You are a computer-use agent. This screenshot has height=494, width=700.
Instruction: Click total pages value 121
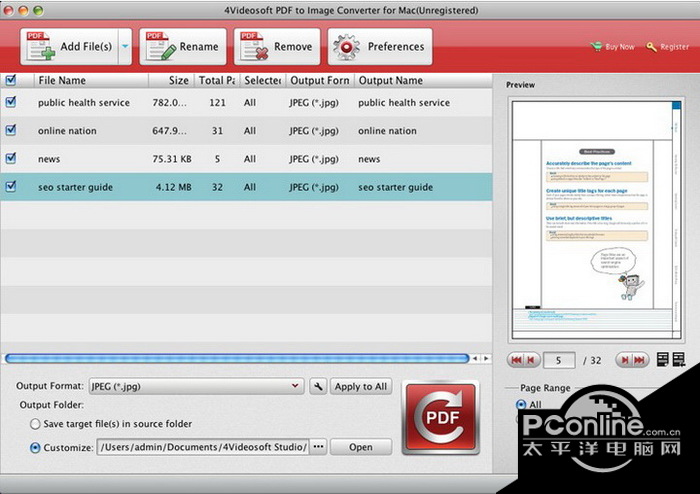(x=217, y=103)
